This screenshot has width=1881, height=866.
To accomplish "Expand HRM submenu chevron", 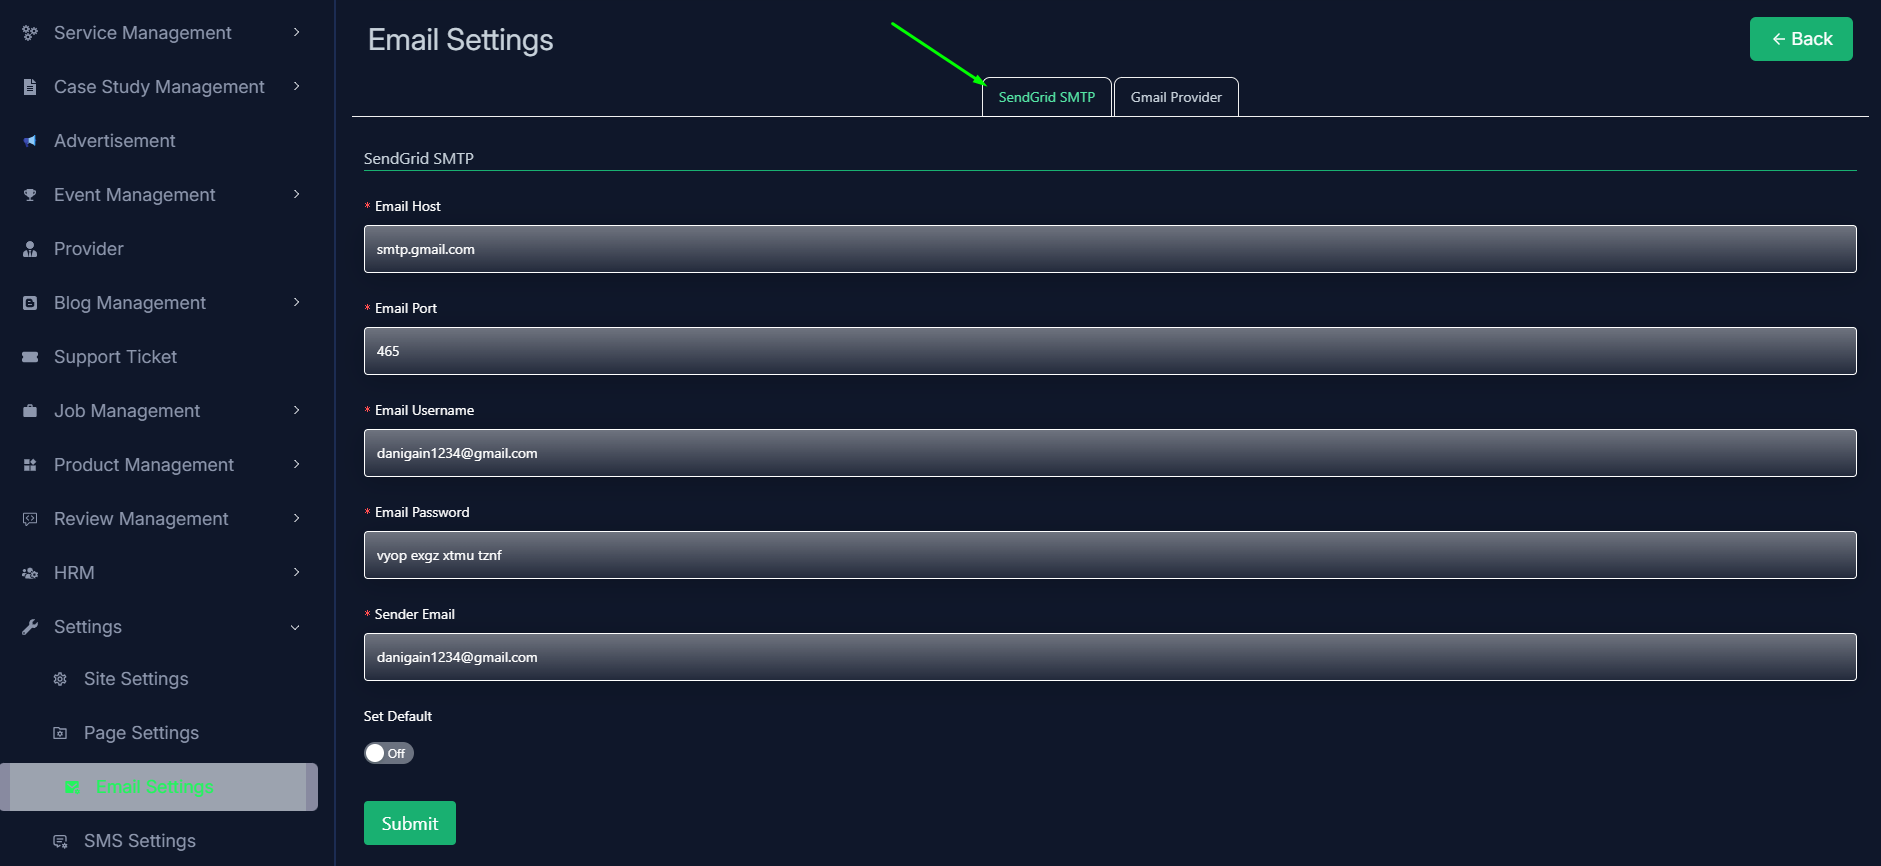I will [x=296, y=573].
